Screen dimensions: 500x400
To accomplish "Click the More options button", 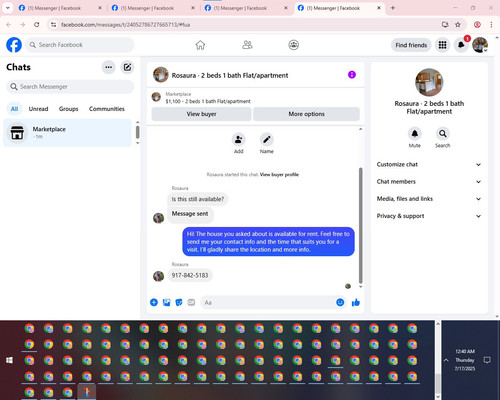I will [x=306, y=114].
